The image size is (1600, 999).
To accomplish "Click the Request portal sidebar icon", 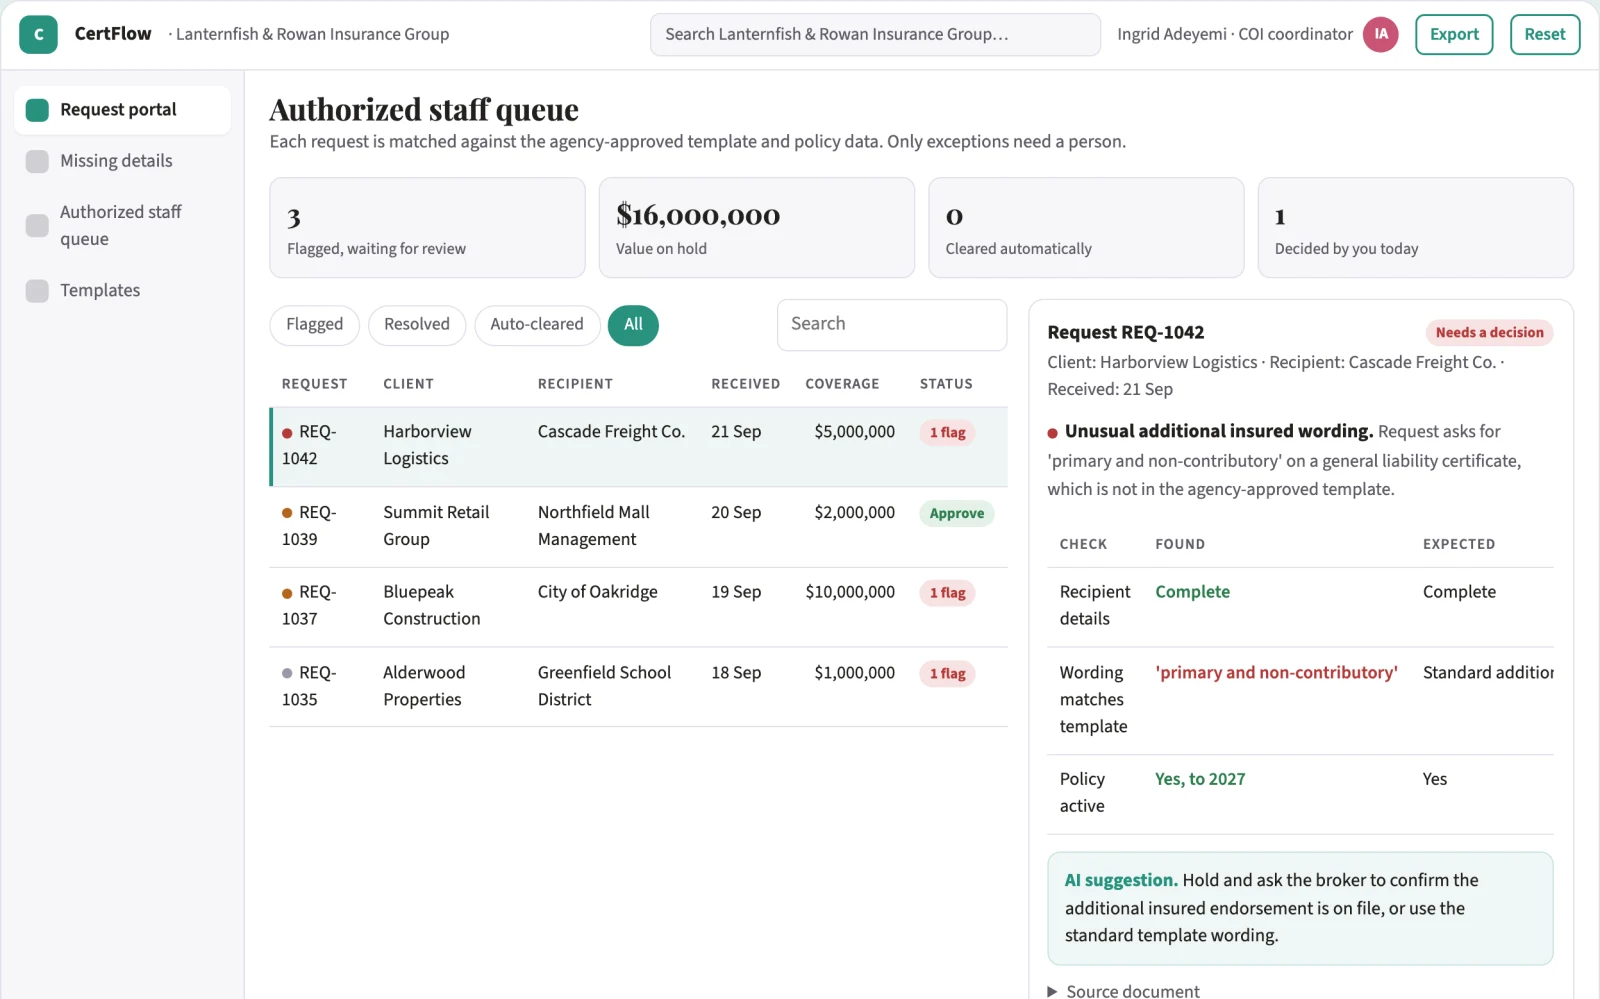I will coord(37,110).
